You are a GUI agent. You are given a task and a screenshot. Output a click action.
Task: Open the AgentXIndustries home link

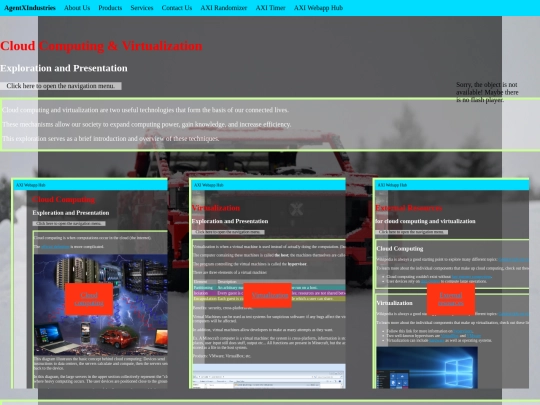pos(30,8)
